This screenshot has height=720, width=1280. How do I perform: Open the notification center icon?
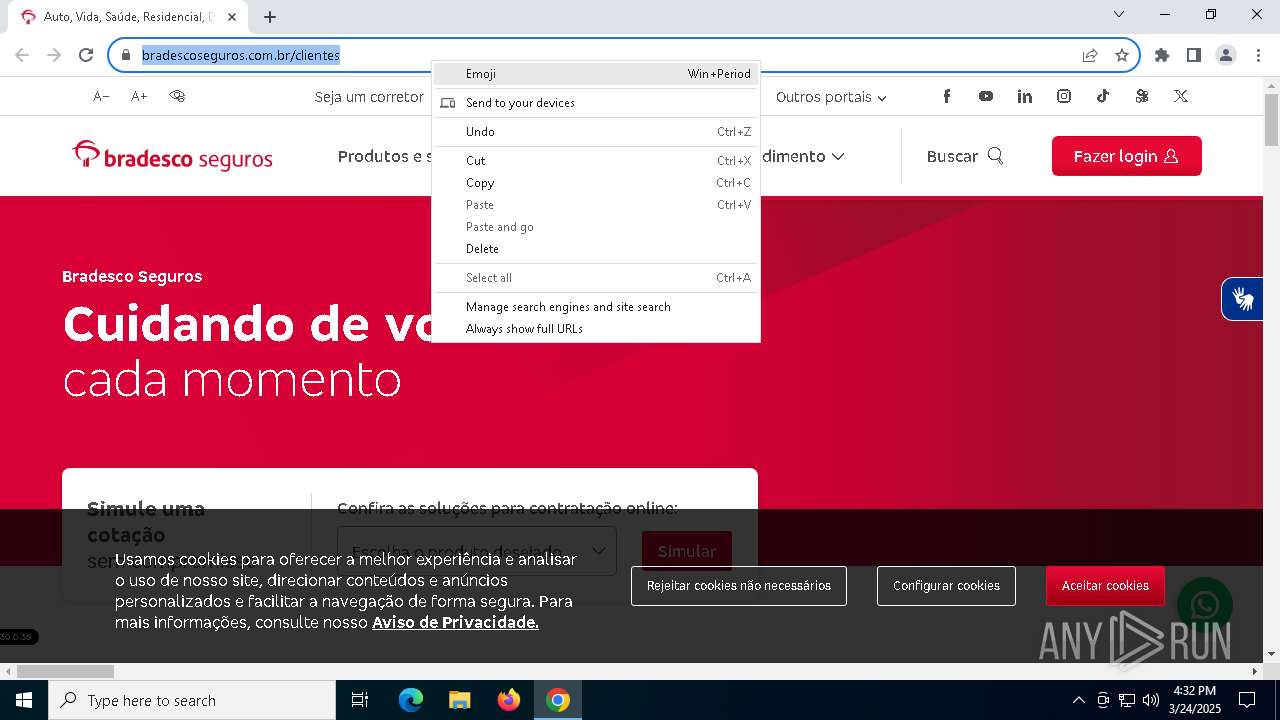click(x=1247, y=700)
